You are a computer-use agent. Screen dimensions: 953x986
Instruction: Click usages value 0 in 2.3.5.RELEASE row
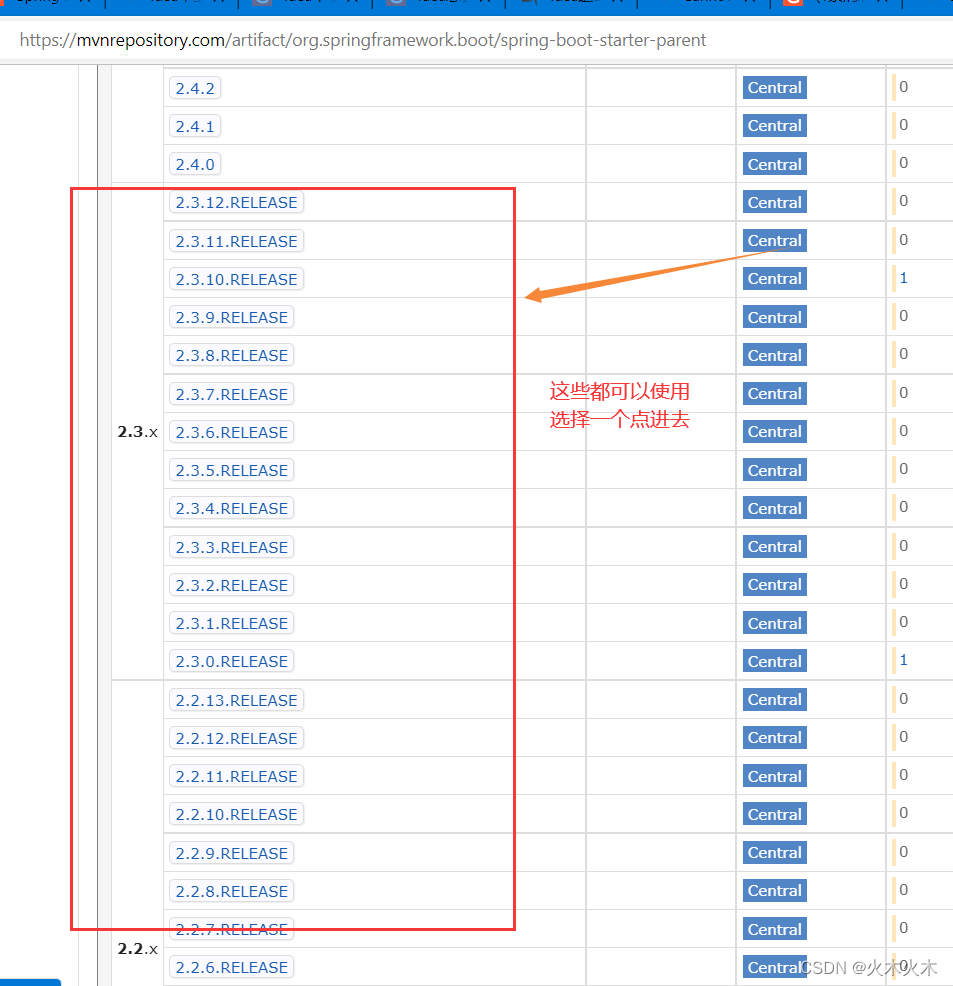point(903,468)
